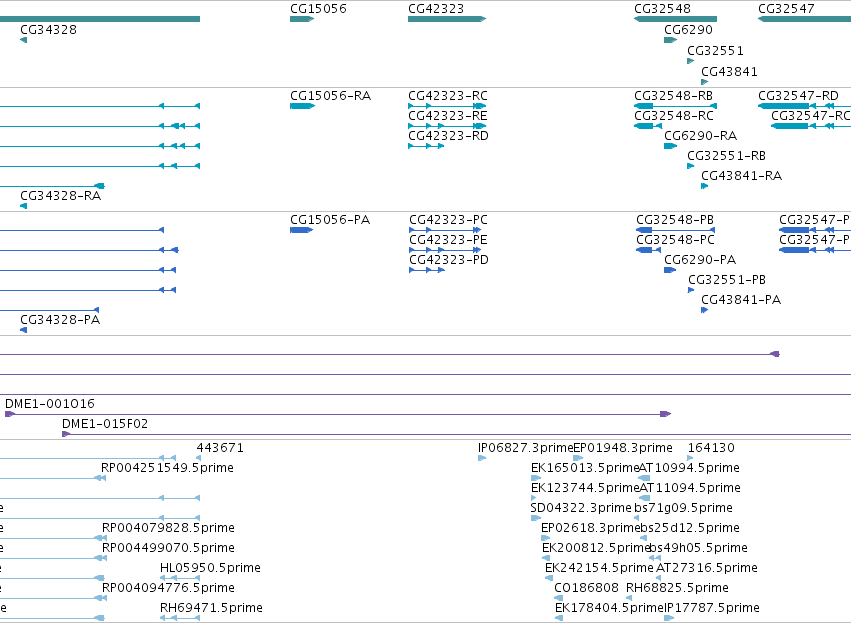The image size is (851, 623).
Task: Select EST EP02618.3prime
Action: pyautogui.click(x=591, y=528)
